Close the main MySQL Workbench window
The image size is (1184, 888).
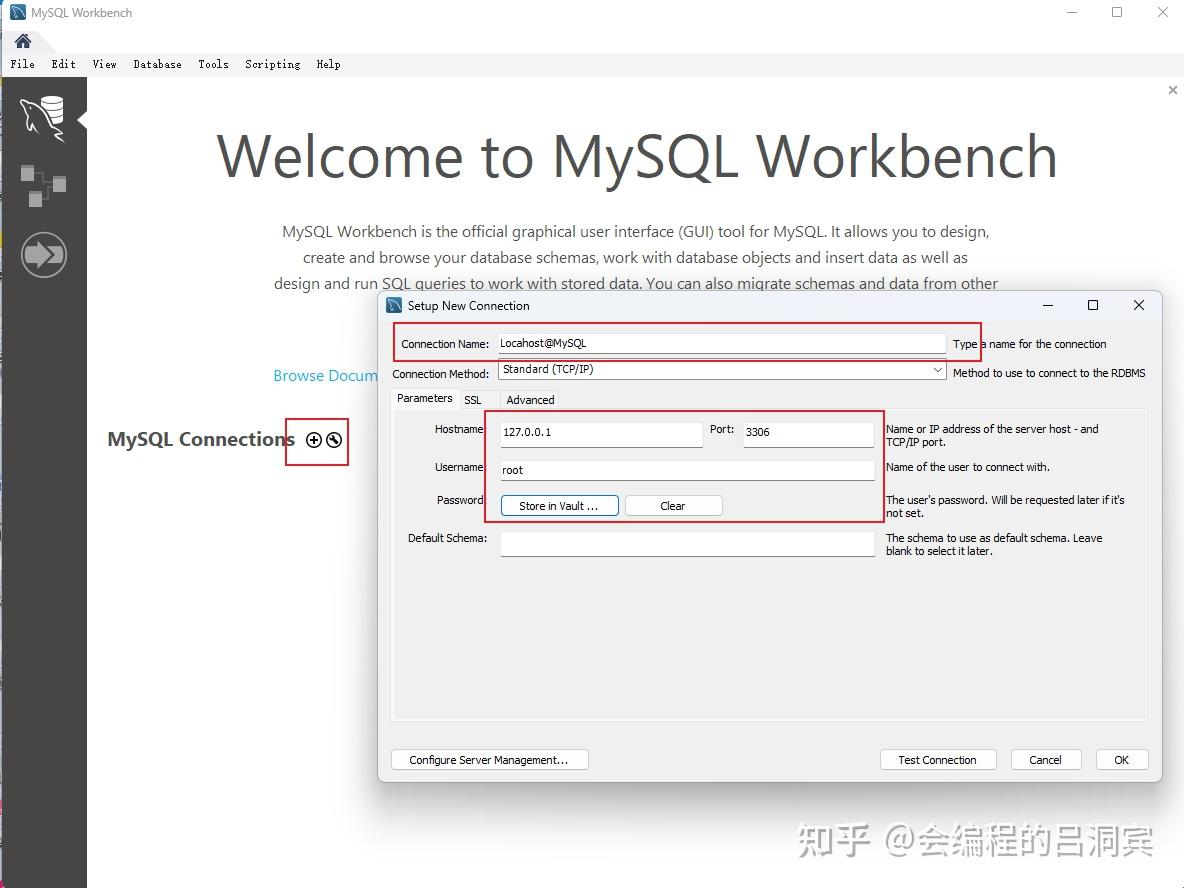[x=1163, y=12]
